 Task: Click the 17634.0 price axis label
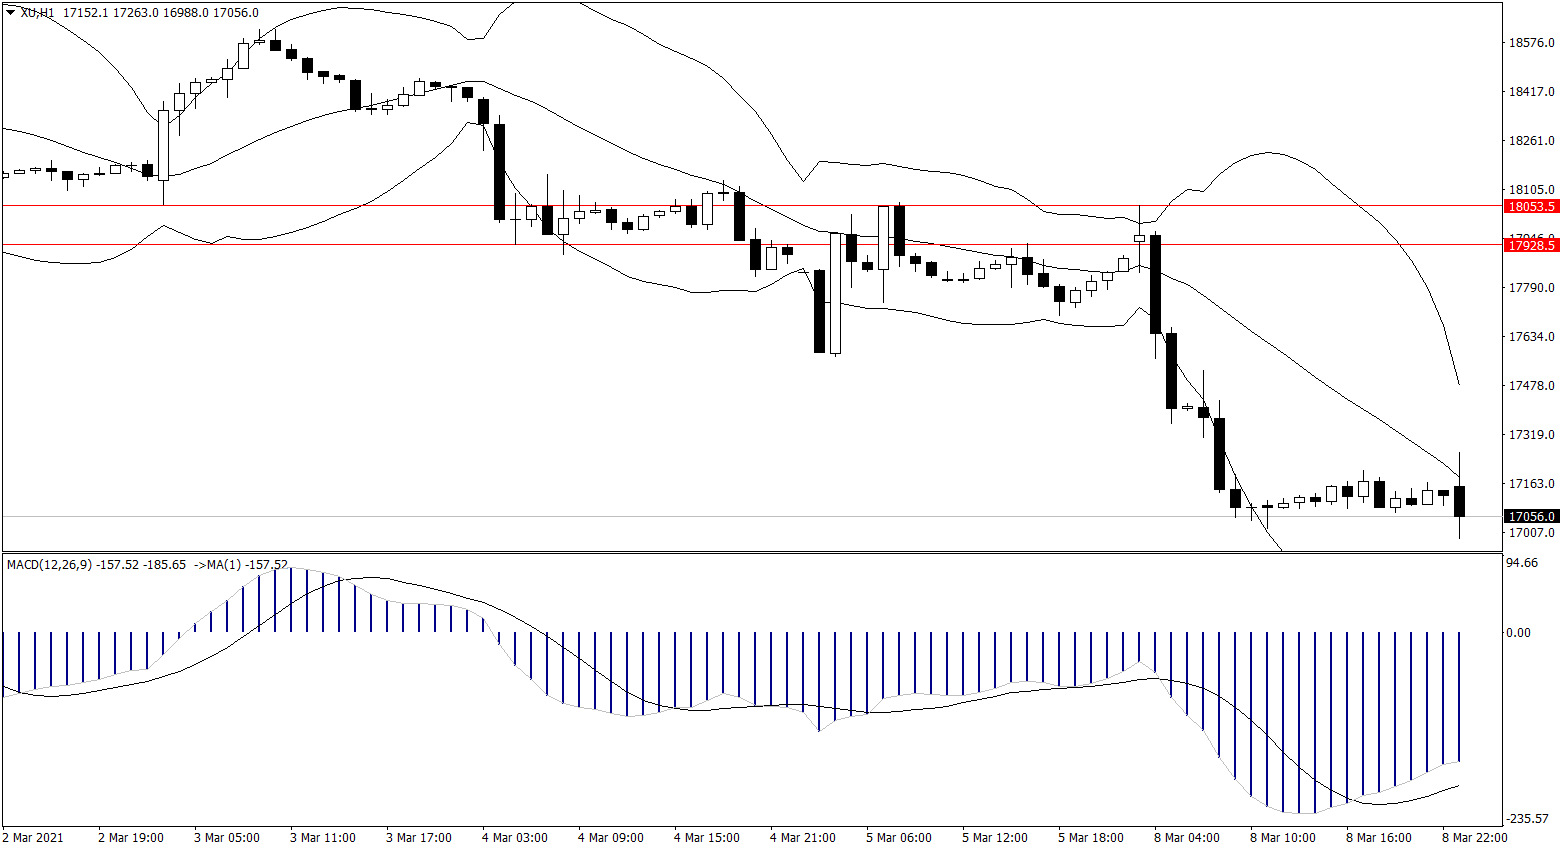click(1531, 337)
